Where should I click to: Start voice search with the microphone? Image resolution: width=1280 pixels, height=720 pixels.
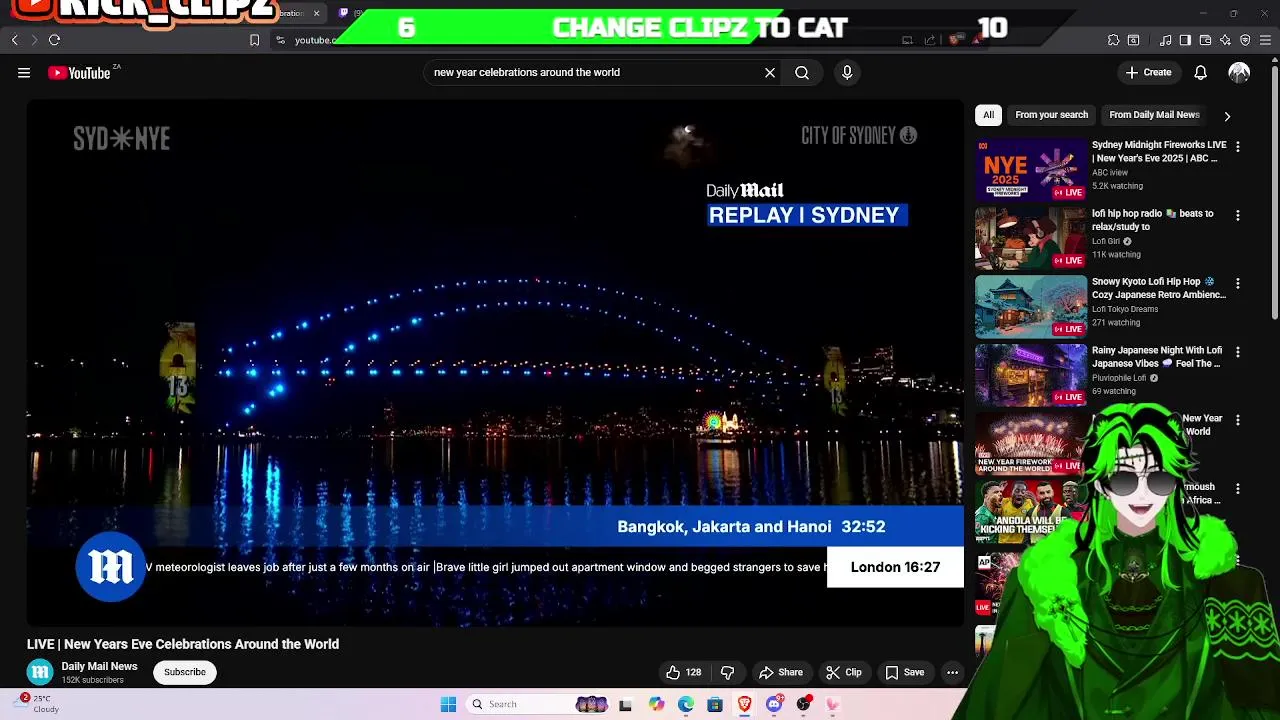(847, 72)
